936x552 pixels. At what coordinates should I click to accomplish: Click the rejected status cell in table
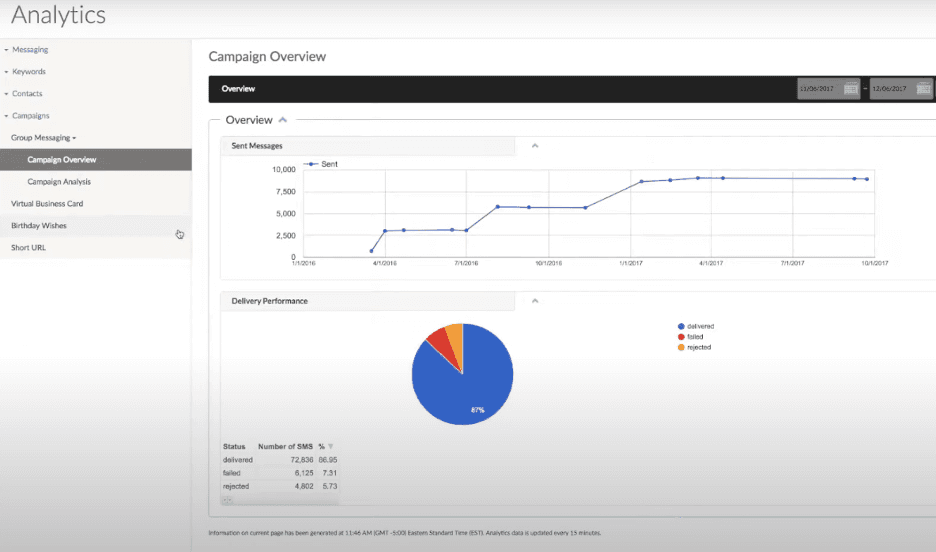236,486
